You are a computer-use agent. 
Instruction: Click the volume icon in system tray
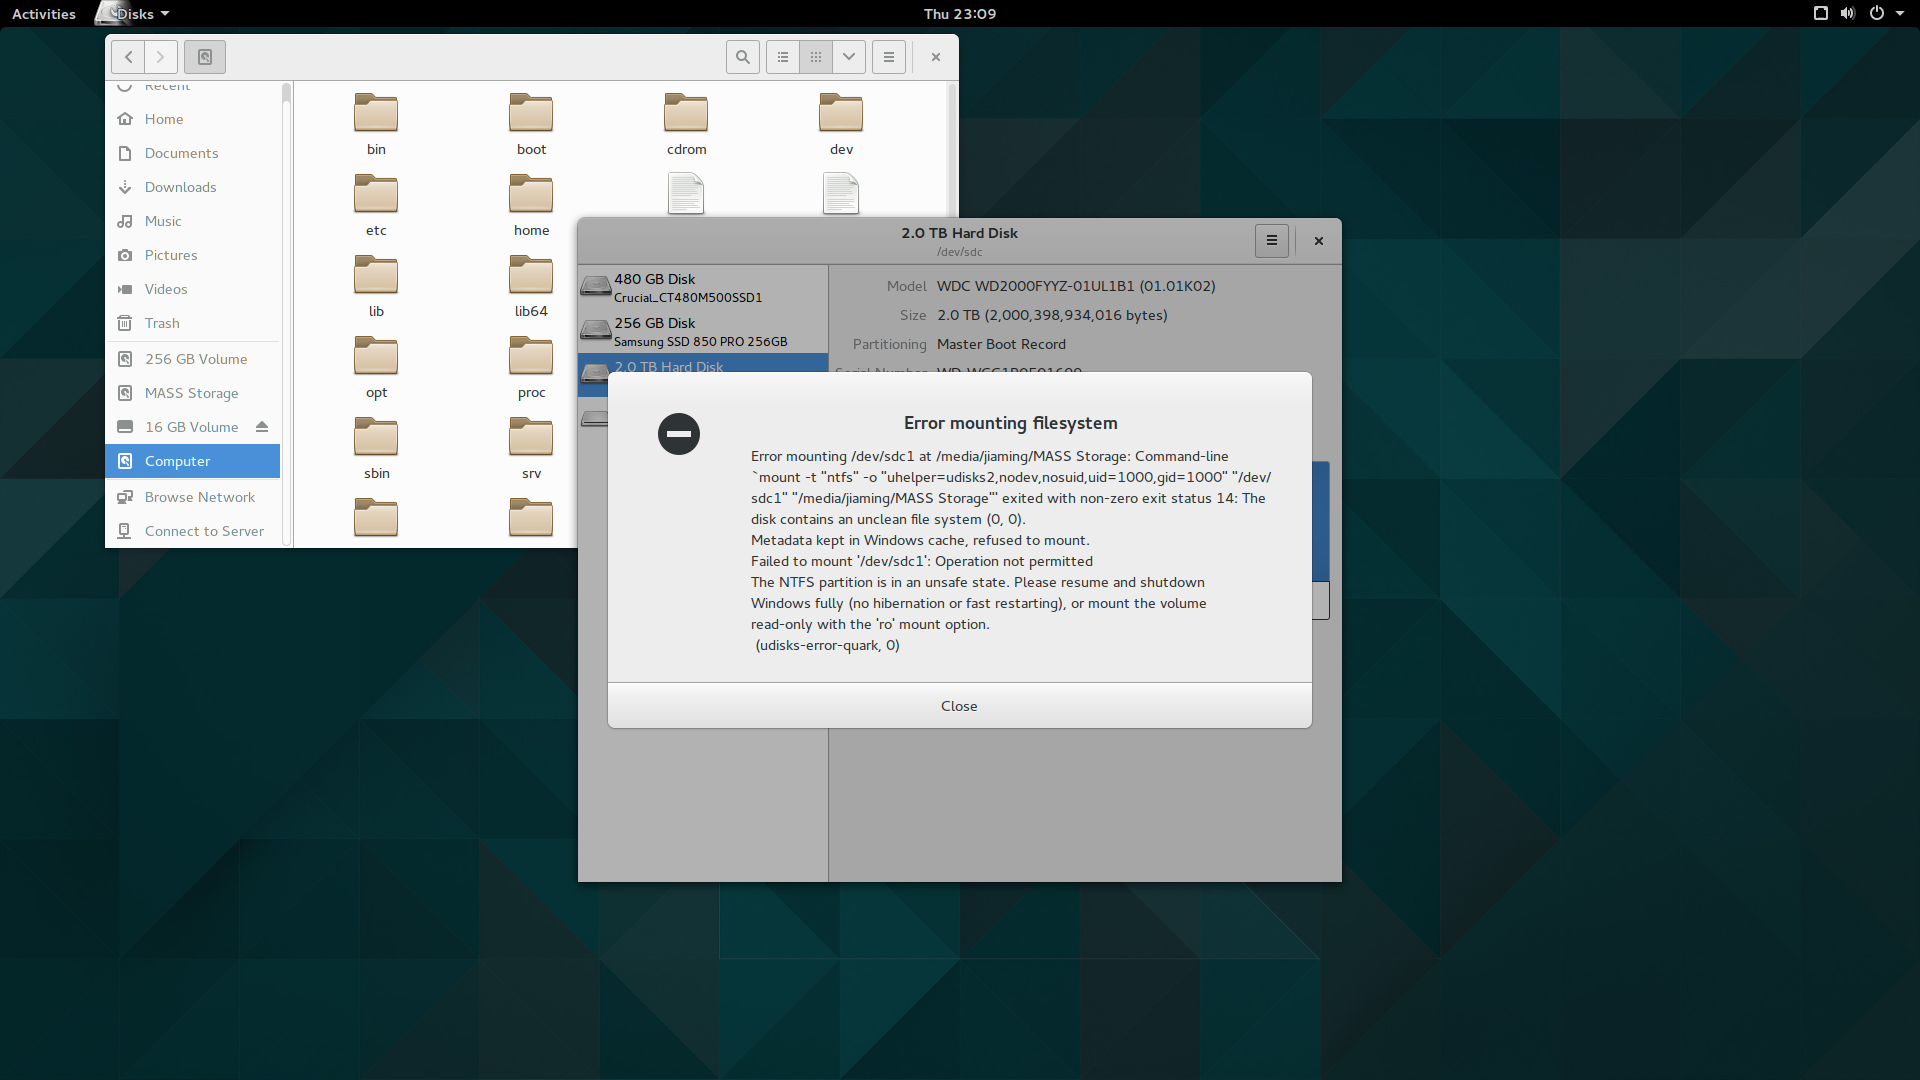click(x=1847, y=14)
